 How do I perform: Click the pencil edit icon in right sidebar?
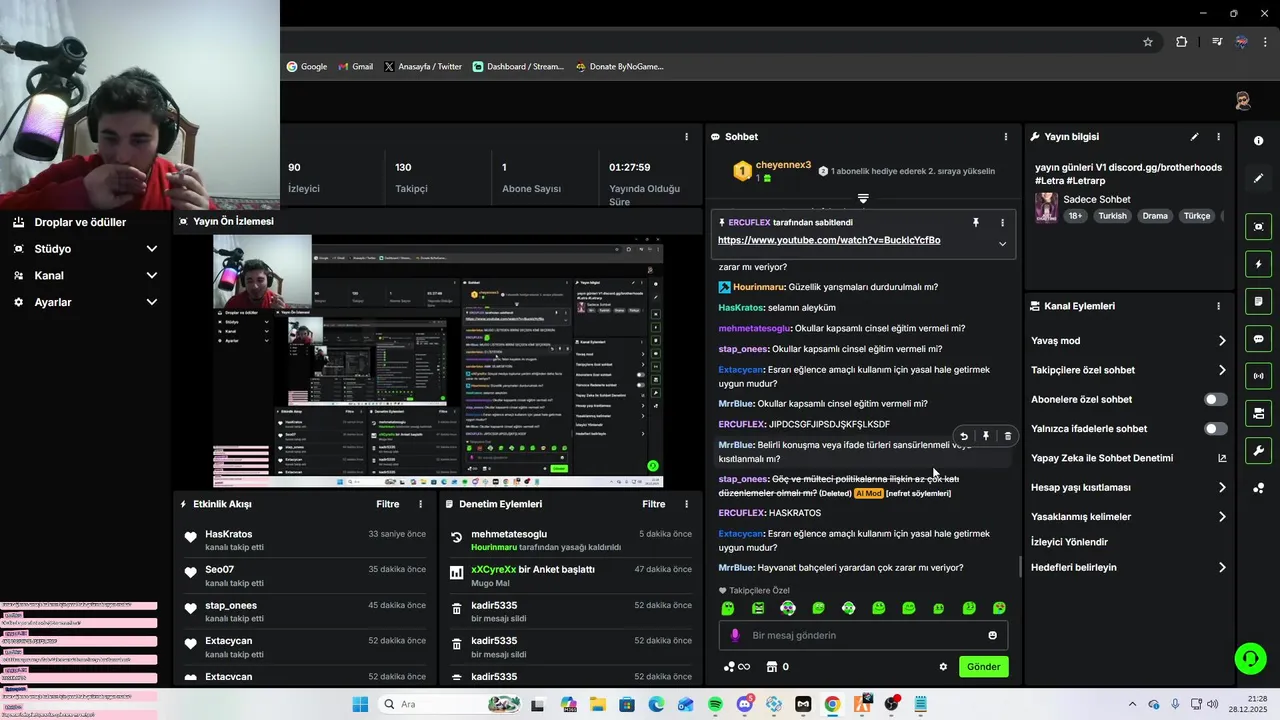point(1258,178)
